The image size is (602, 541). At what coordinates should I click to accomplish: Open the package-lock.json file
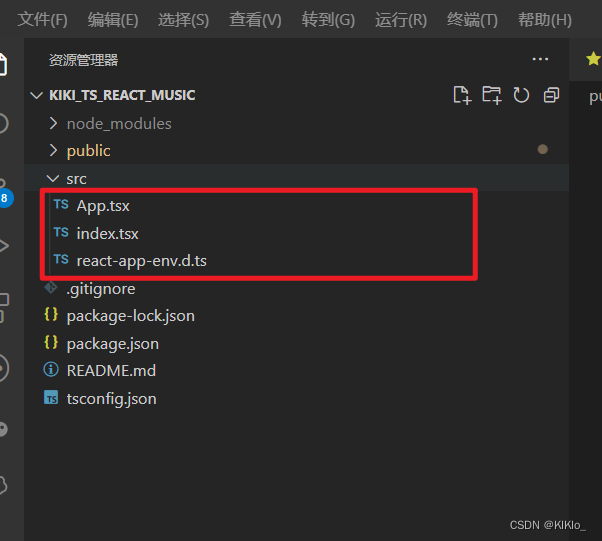(x=131, y=316)
